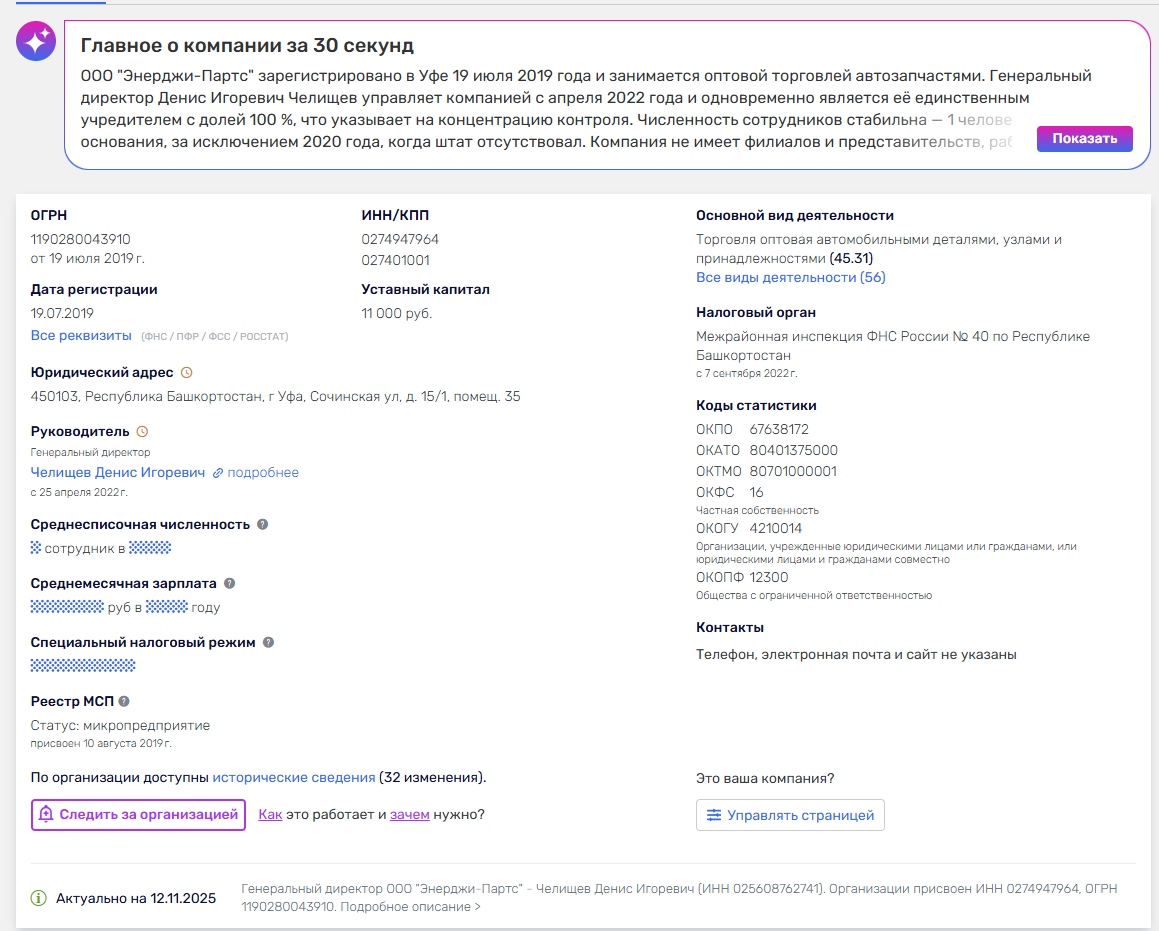
Task: Open the Все реквизиты link
Action: click(x=81, y=335)
